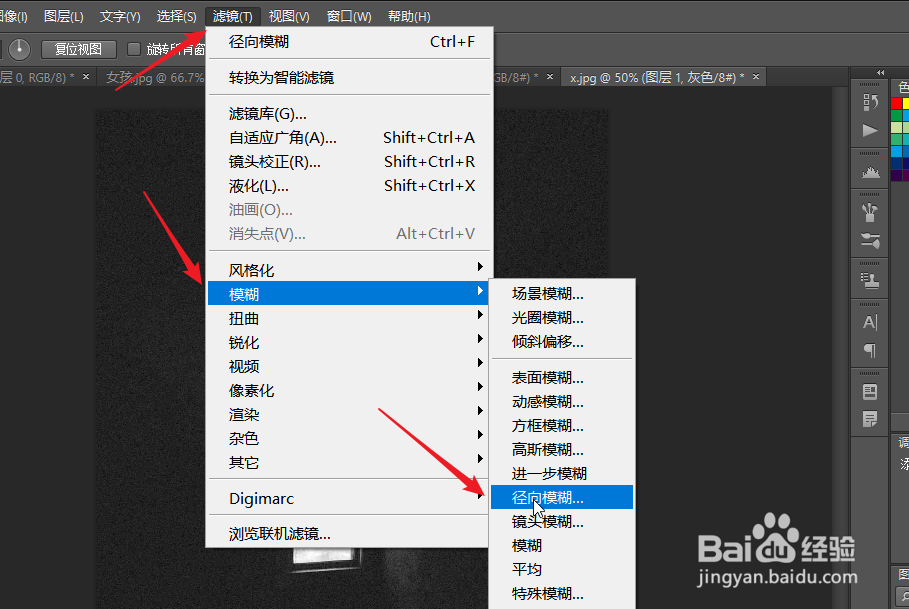909x609 pixels.
Task: Open the Histogram panel icon
Action: 870,173
